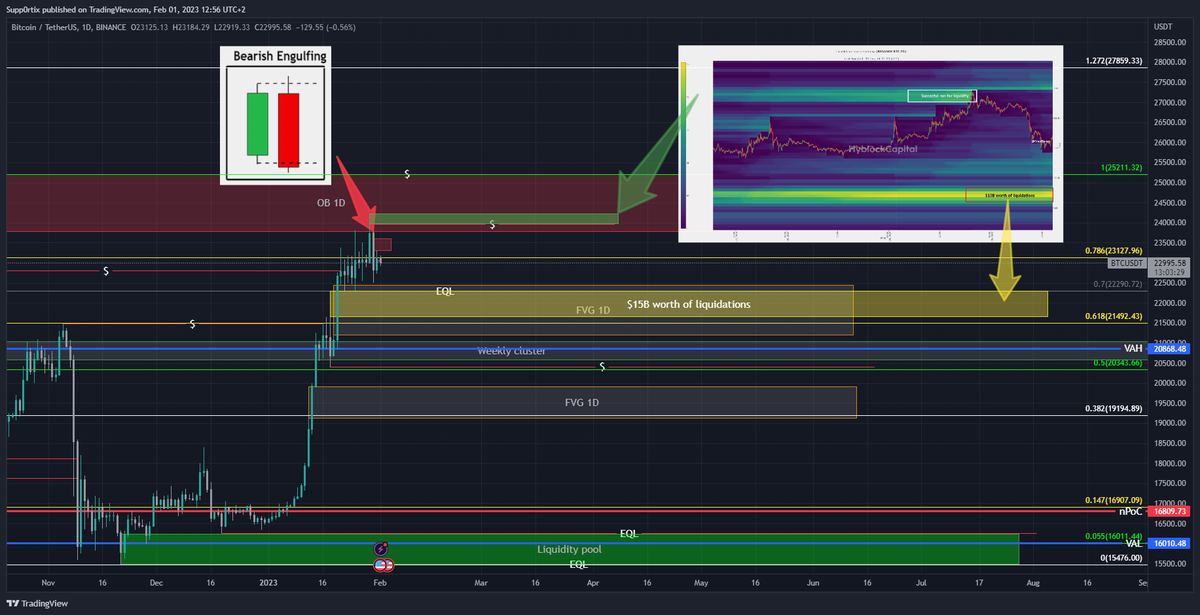Open the purple lightning event marker

pyautogui.click(x=381, y=549)
